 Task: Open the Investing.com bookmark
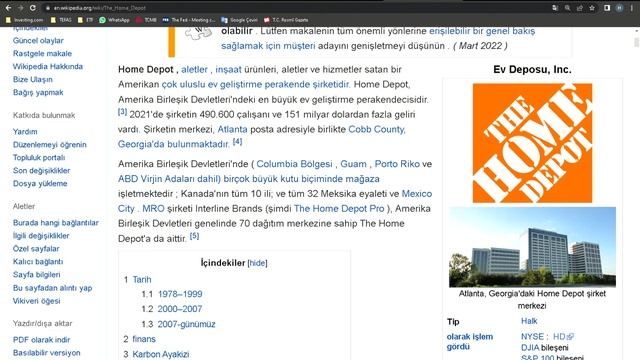[x=24, y=20]
